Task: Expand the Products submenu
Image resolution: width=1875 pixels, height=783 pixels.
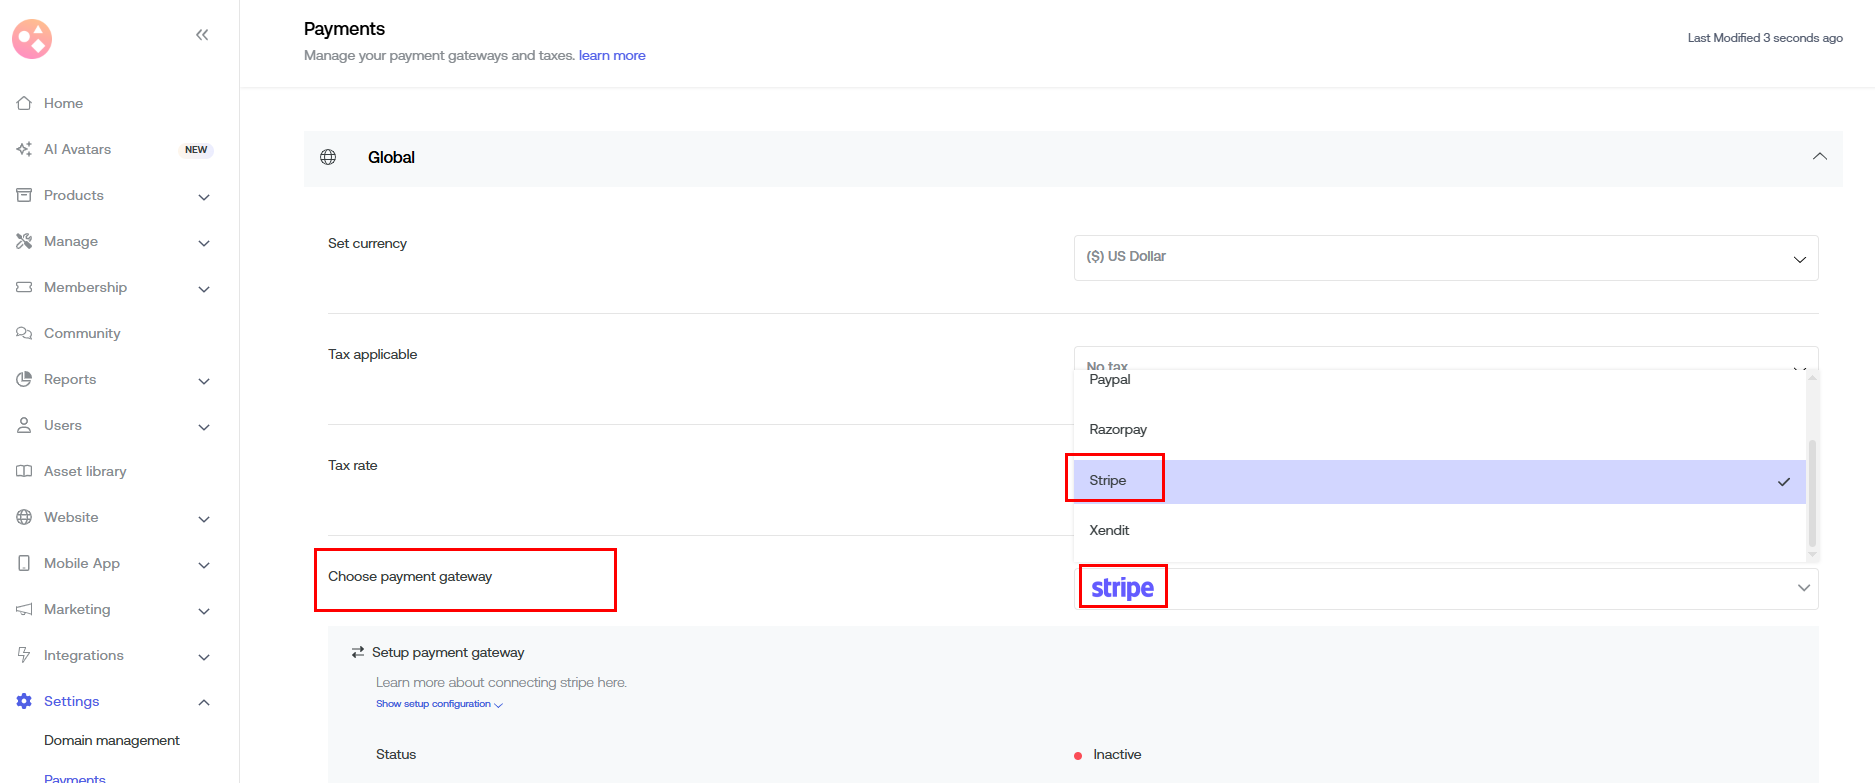Action: click(204, 196)
